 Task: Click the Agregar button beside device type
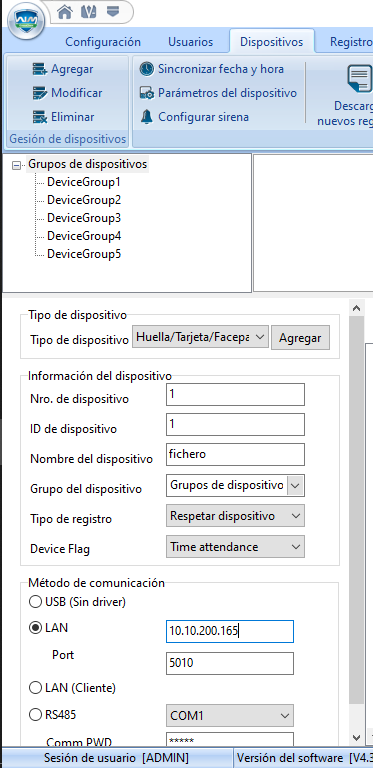pyautogui.click(x=300, y=338)
